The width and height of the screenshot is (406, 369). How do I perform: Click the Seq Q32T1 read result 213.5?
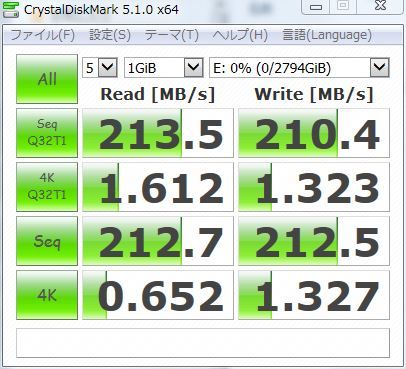[158, 133]
